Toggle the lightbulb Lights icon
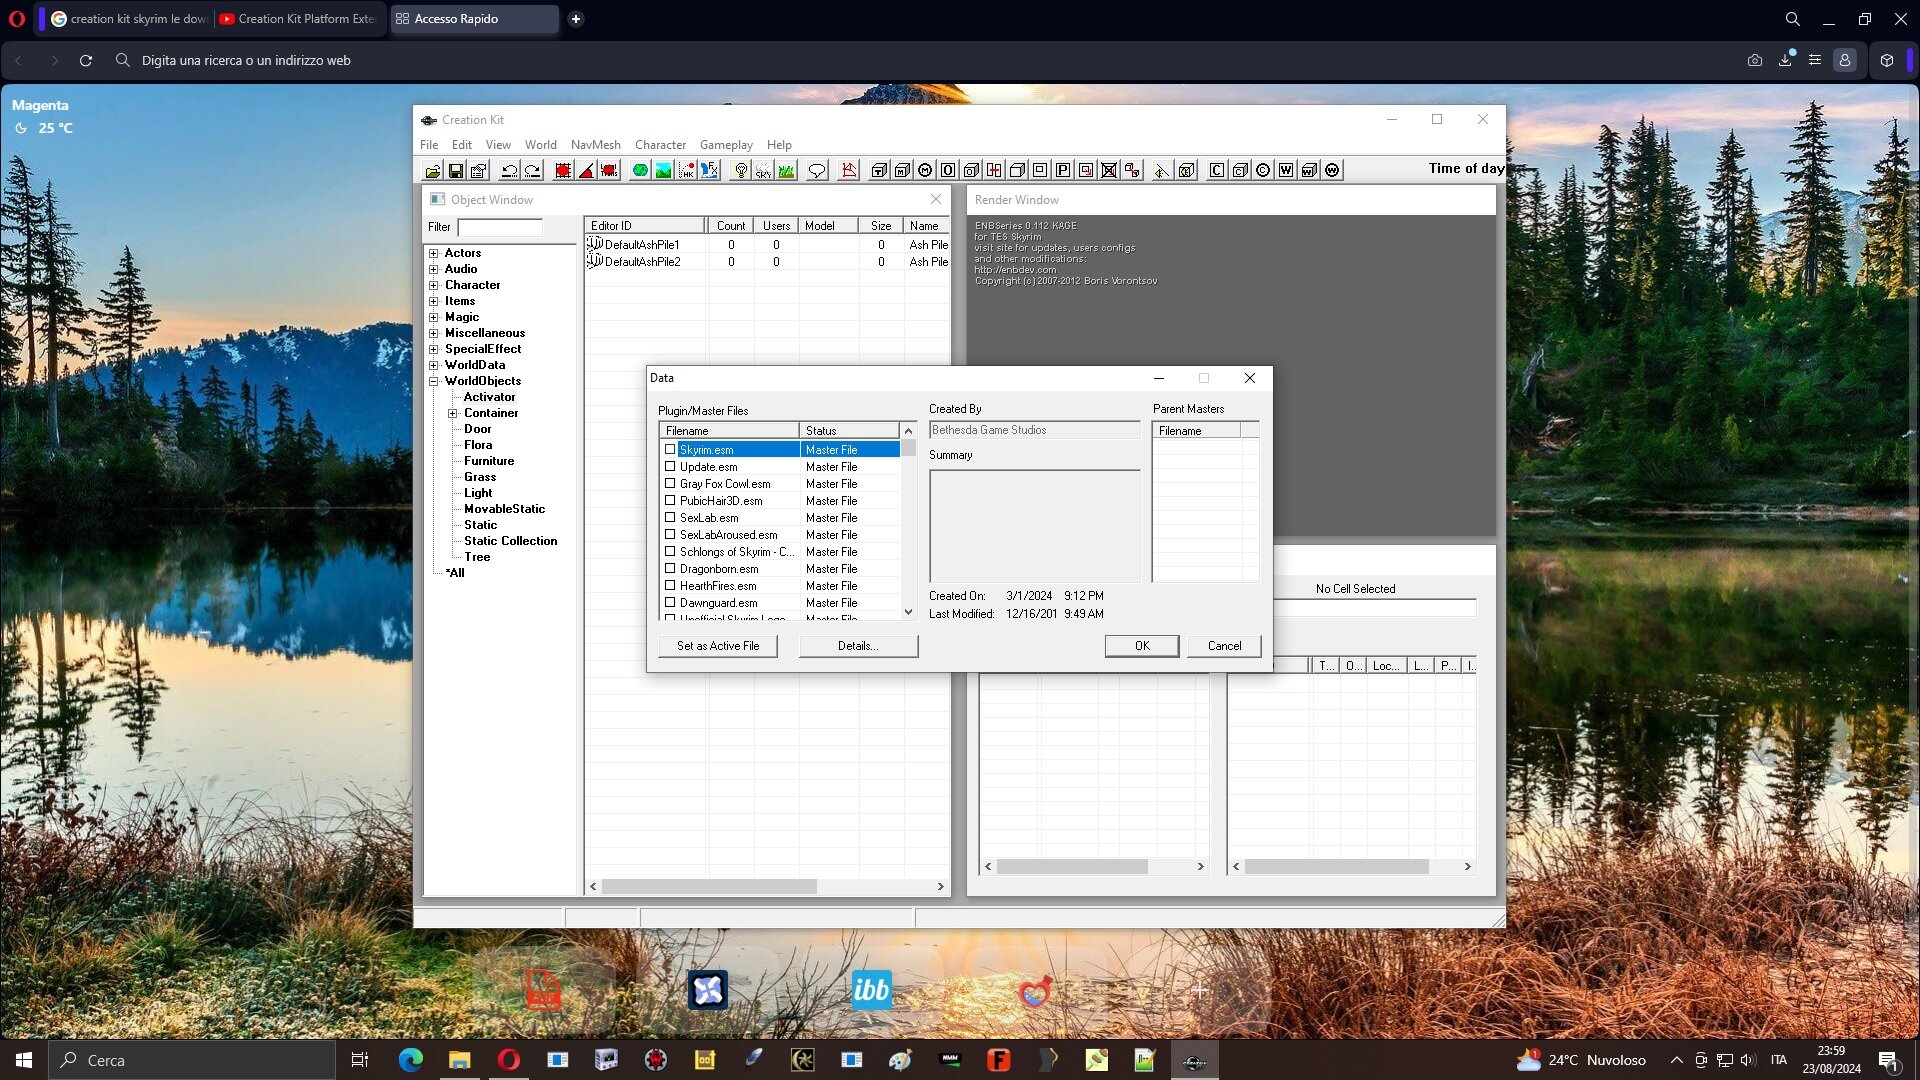This screenshot has height=1080, width=1920. tap(741, 170)
